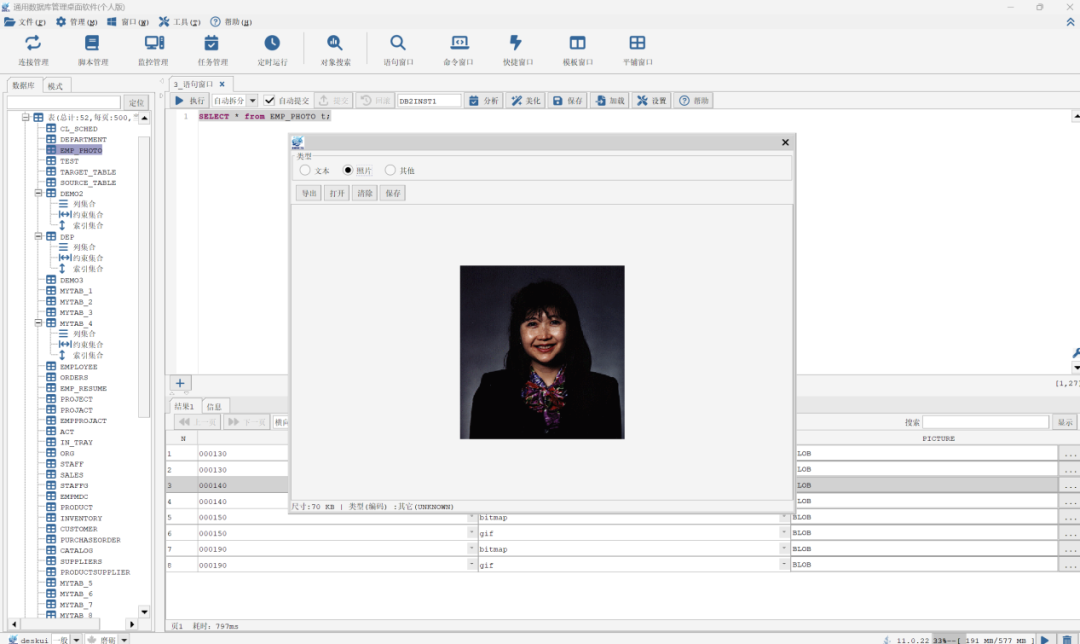1080x644 pixels.
Task: Click the 打开 open button in photo dialog
Action: click(337, 194)
